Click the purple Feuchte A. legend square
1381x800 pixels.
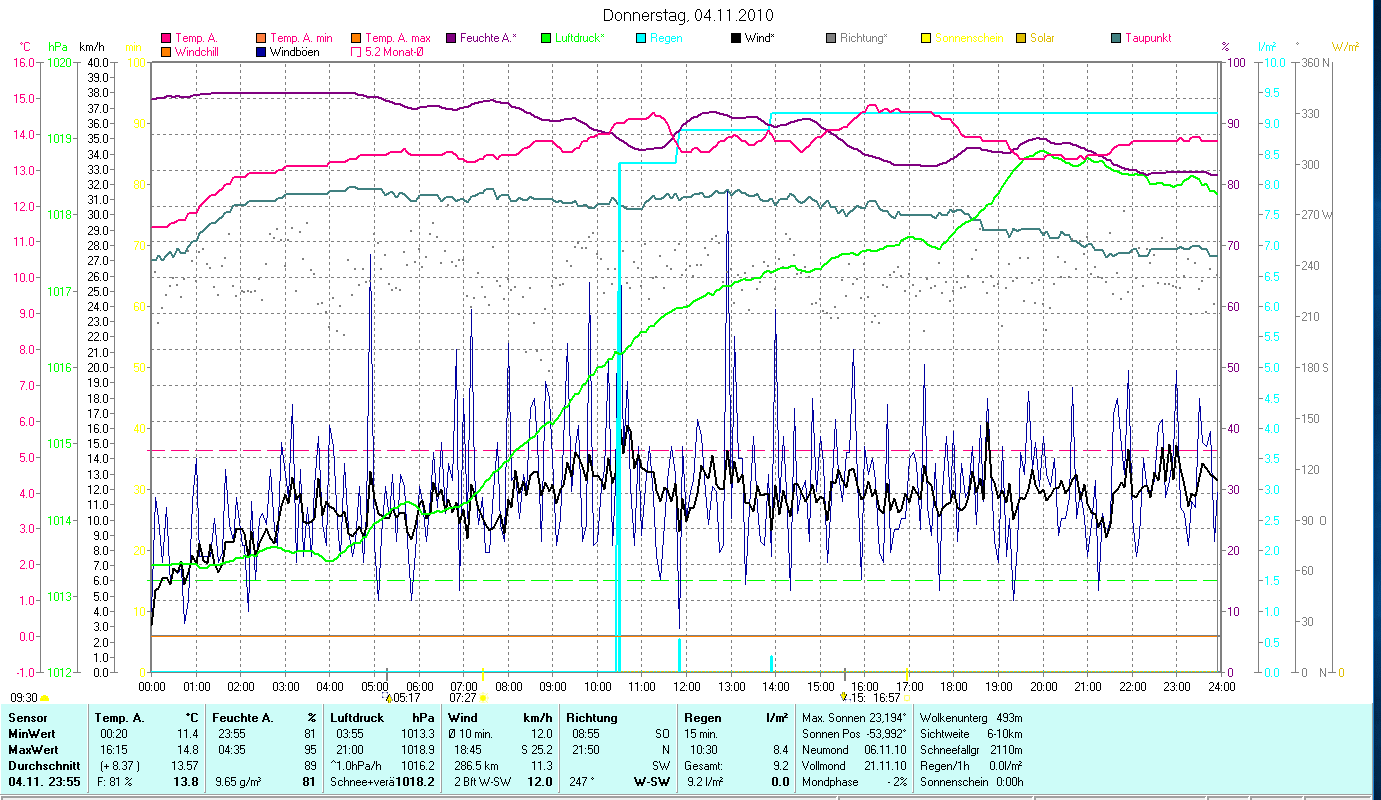click(x=450, y=38)
